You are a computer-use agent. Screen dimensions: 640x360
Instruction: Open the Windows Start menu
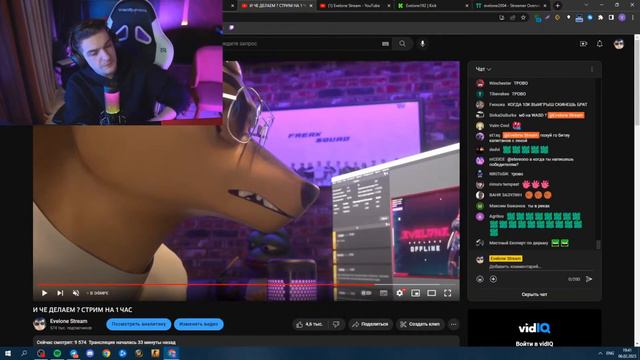(7, 353)
